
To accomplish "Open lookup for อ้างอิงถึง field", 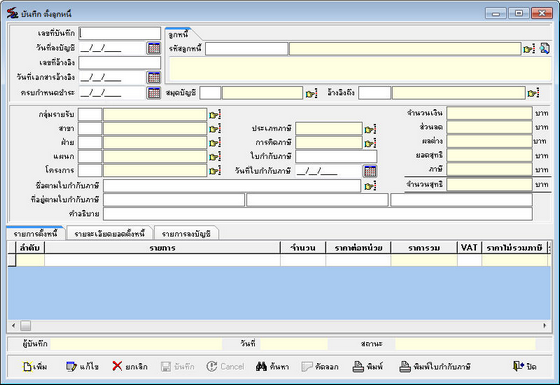I will (533, 93).
